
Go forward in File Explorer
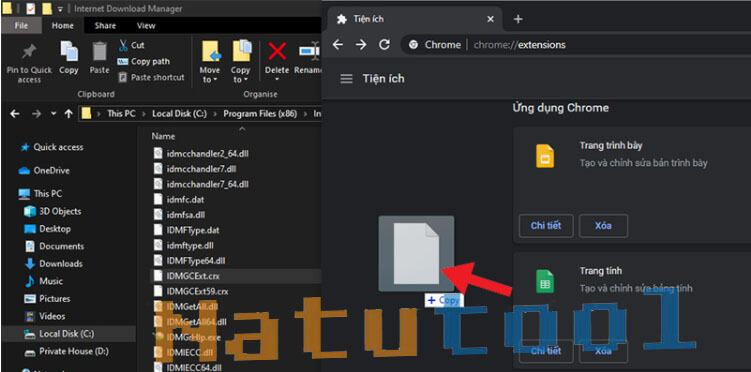click(x=36, y=114)
